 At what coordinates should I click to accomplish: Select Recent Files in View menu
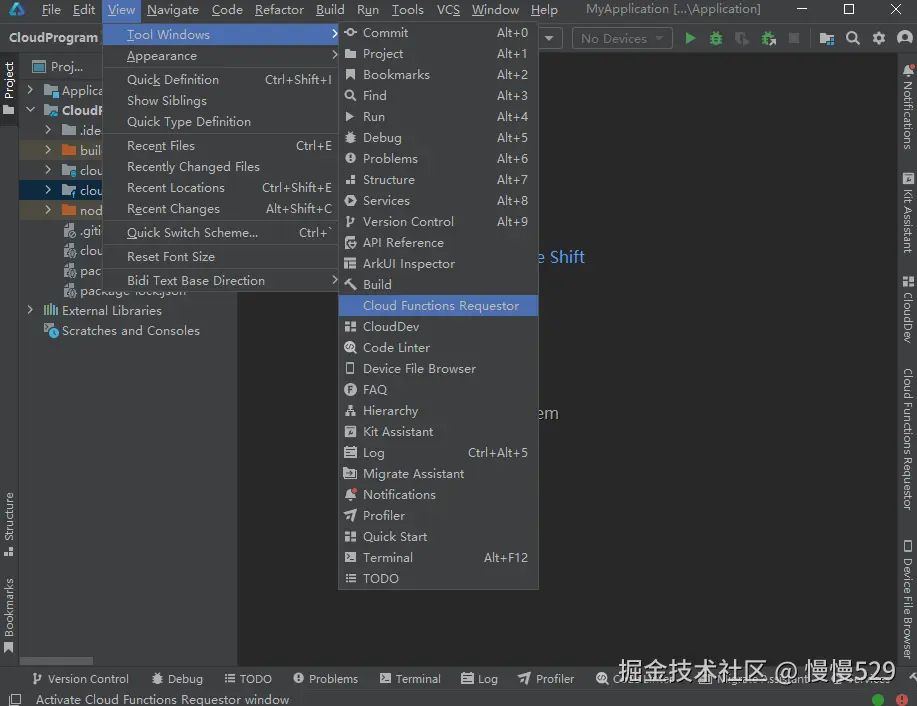point(220,146)
